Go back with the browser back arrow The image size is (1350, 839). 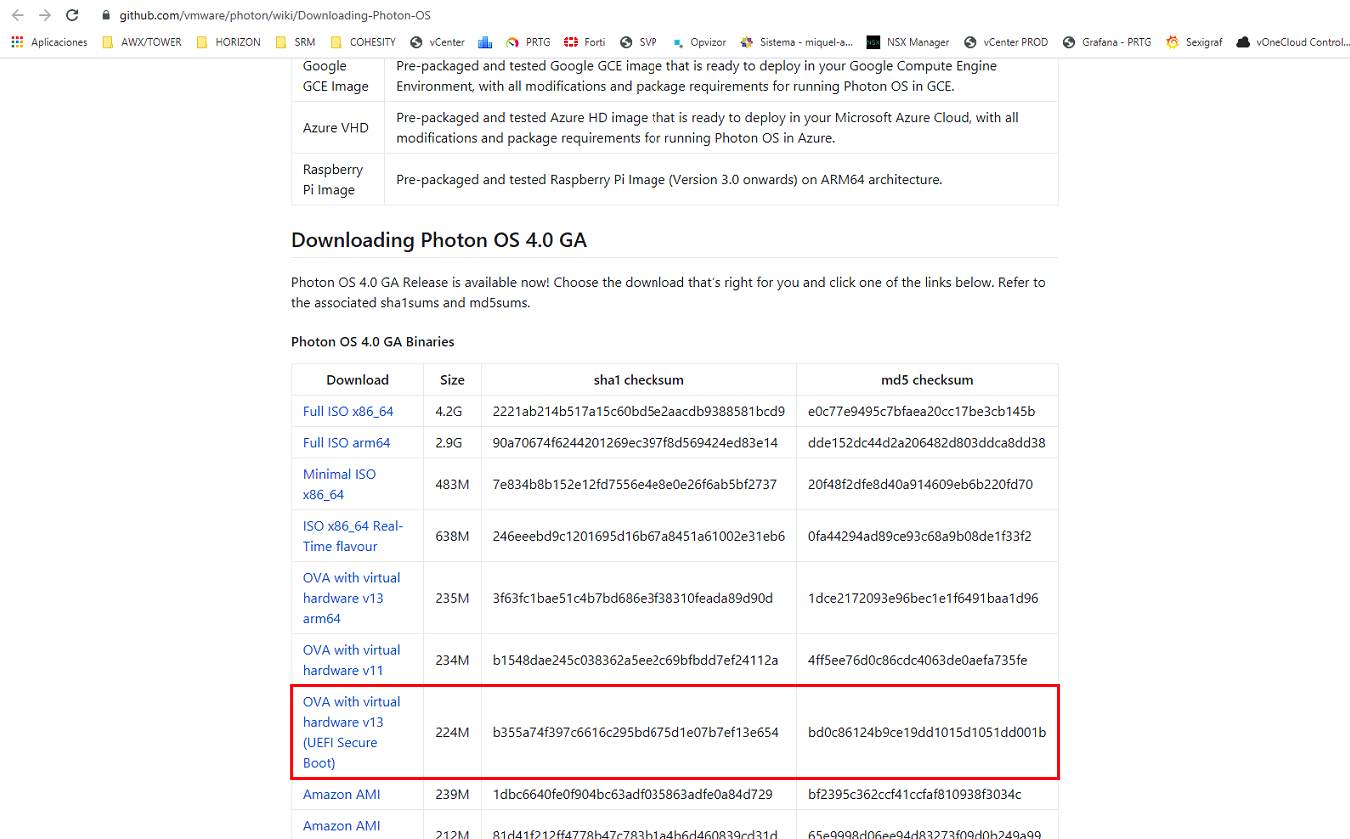17,16
